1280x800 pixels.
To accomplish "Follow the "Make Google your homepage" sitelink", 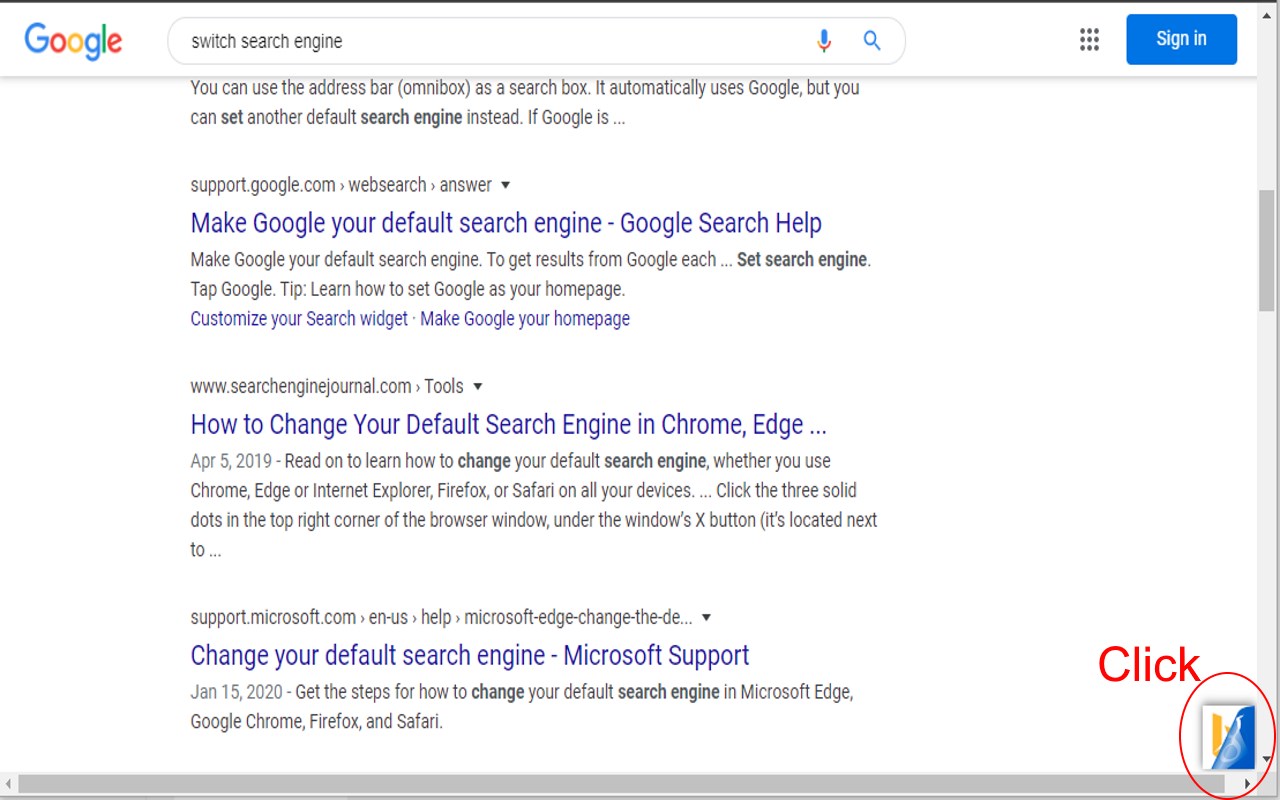I will (525, 319).
